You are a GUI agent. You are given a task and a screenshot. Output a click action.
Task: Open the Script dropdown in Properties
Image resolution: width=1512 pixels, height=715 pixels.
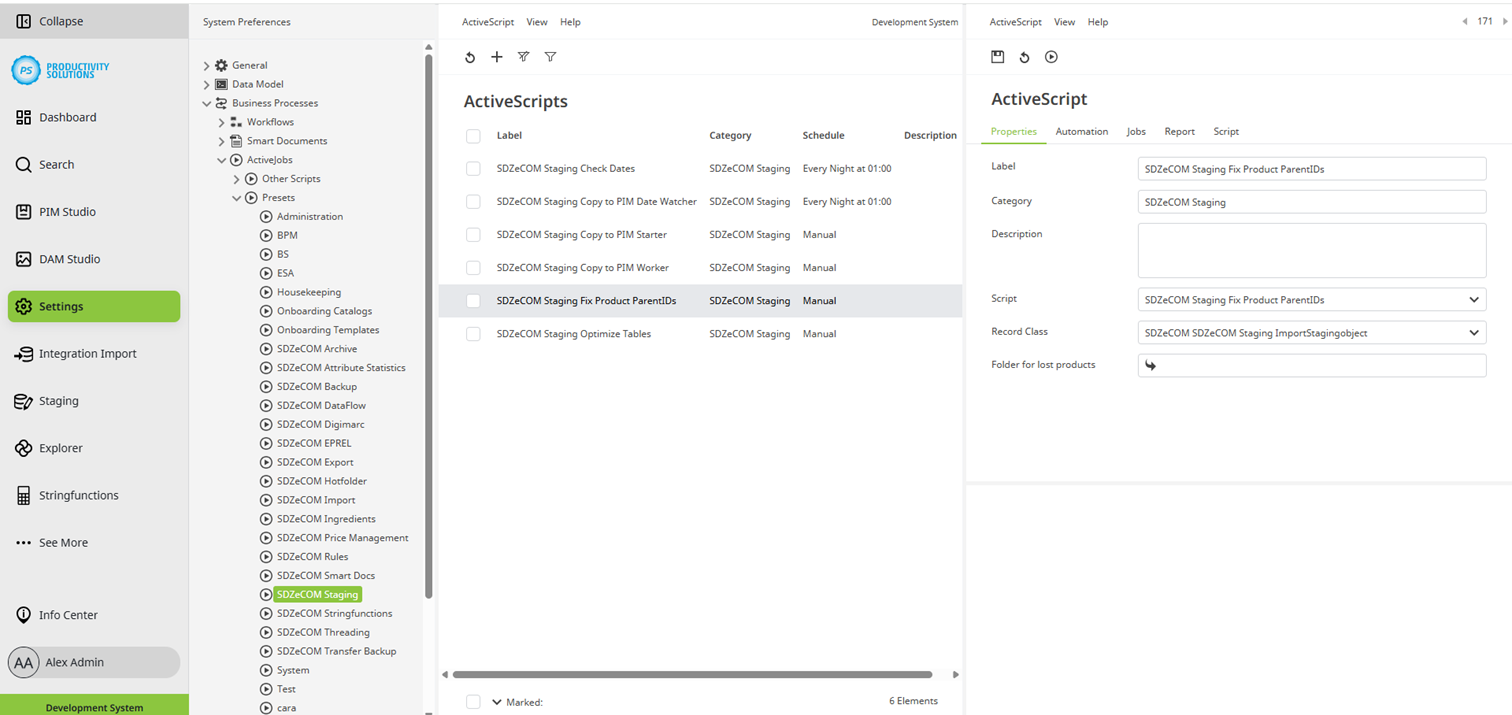pos(1473,299)
